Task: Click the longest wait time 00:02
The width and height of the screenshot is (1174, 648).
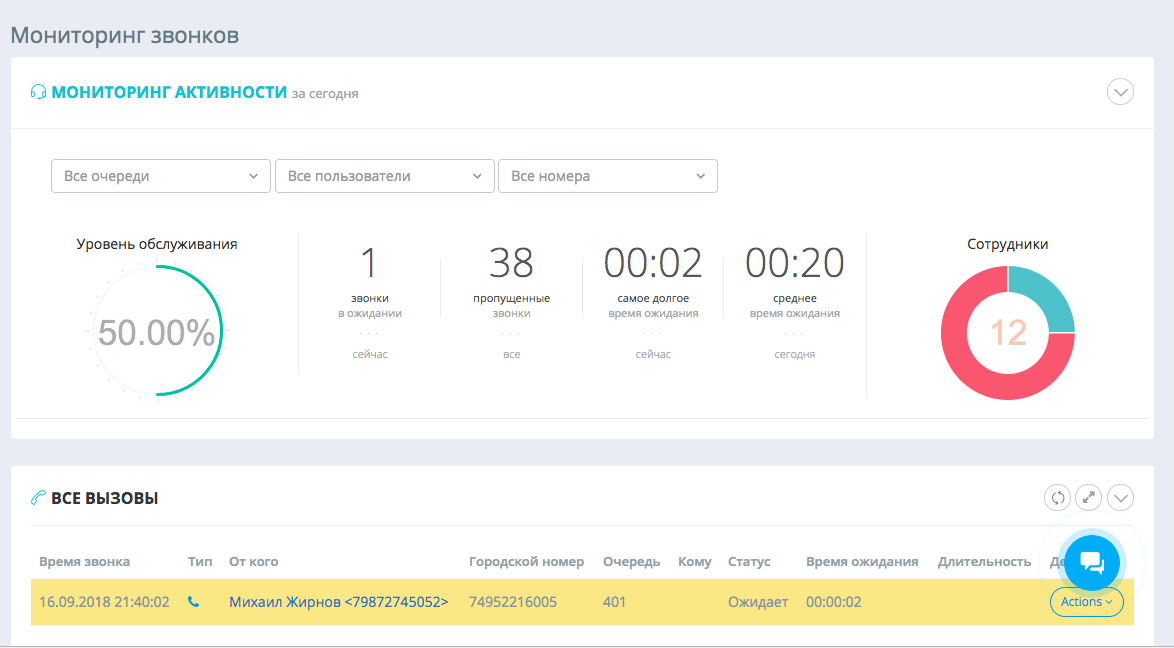Action: coord(653,263)
